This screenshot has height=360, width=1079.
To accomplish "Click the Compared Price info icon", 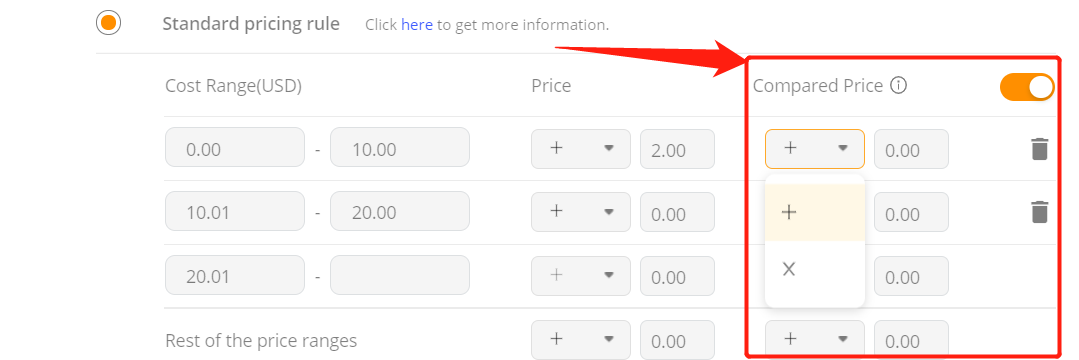I will [x=898, y=86].
